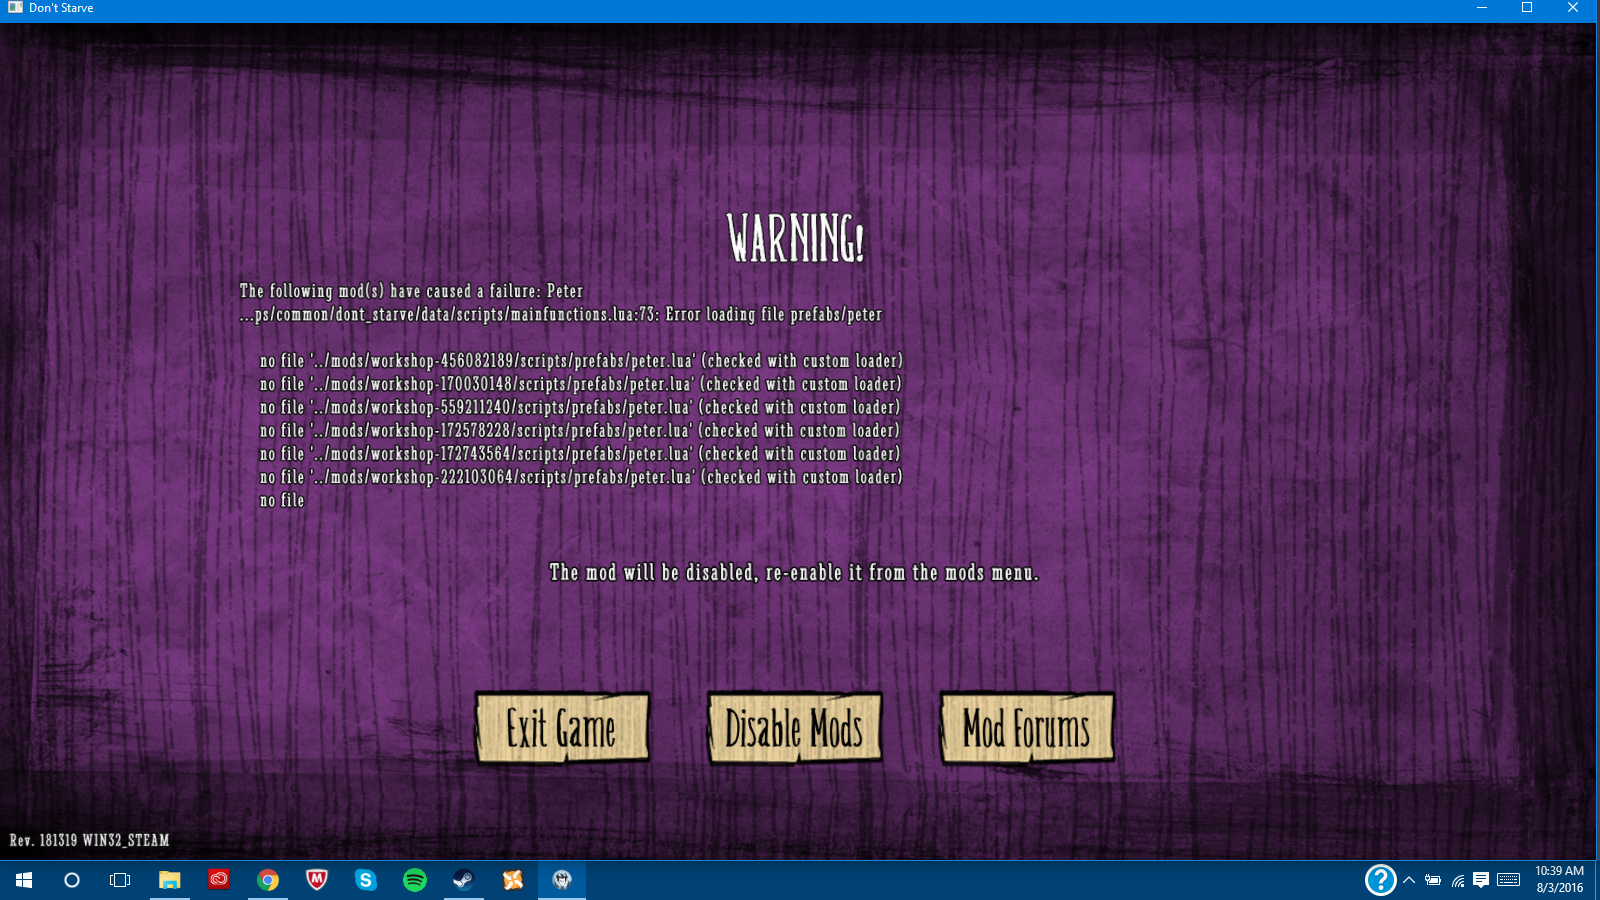Click the blue help question mark icon
This screenshot has height=900, width=1600.
tap(1380, 880)
